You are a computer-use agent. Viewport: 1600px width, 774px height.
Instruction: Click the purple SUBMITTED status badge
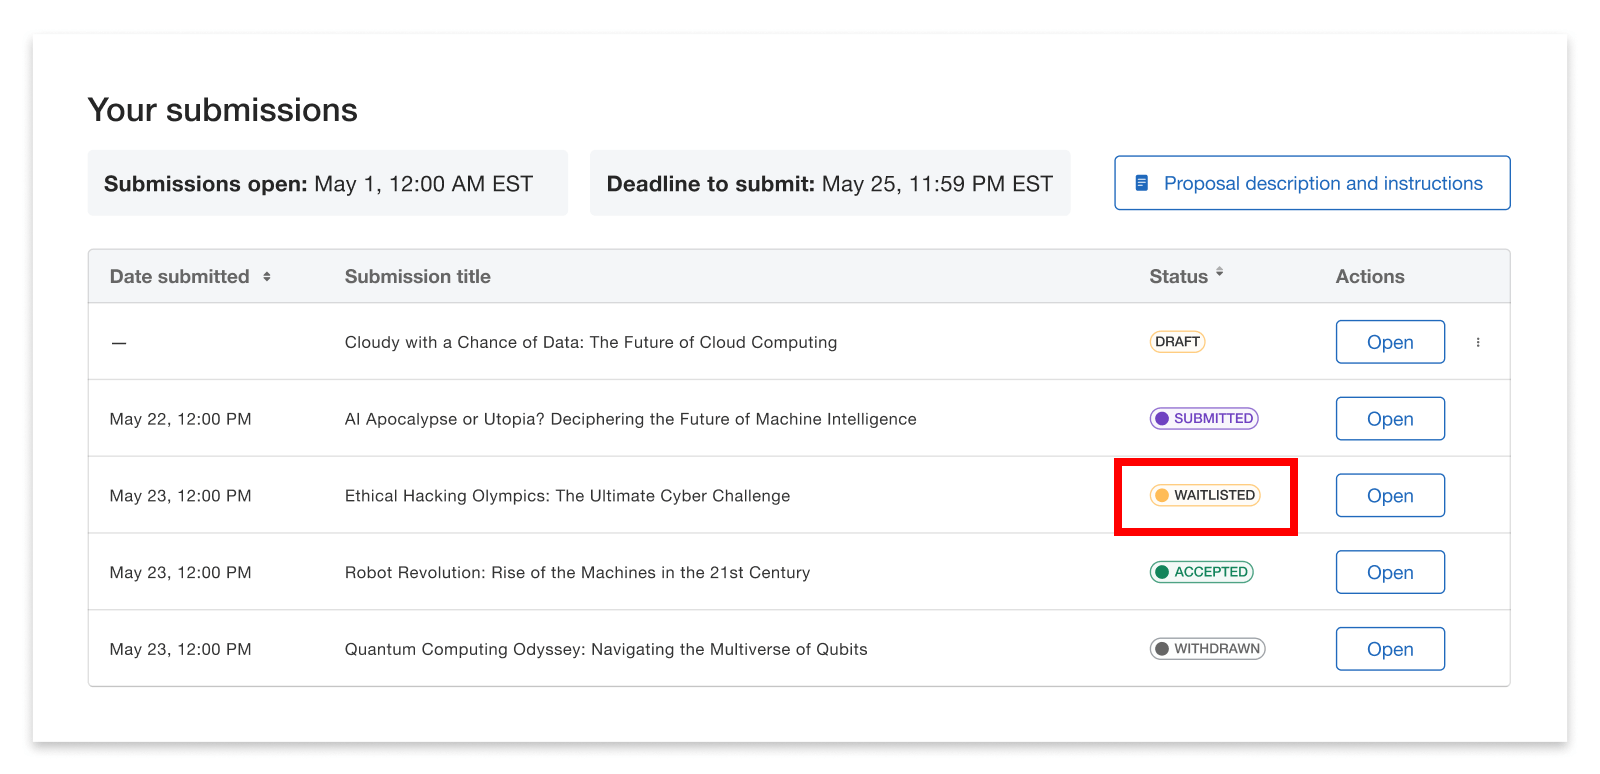point(1204,419)
